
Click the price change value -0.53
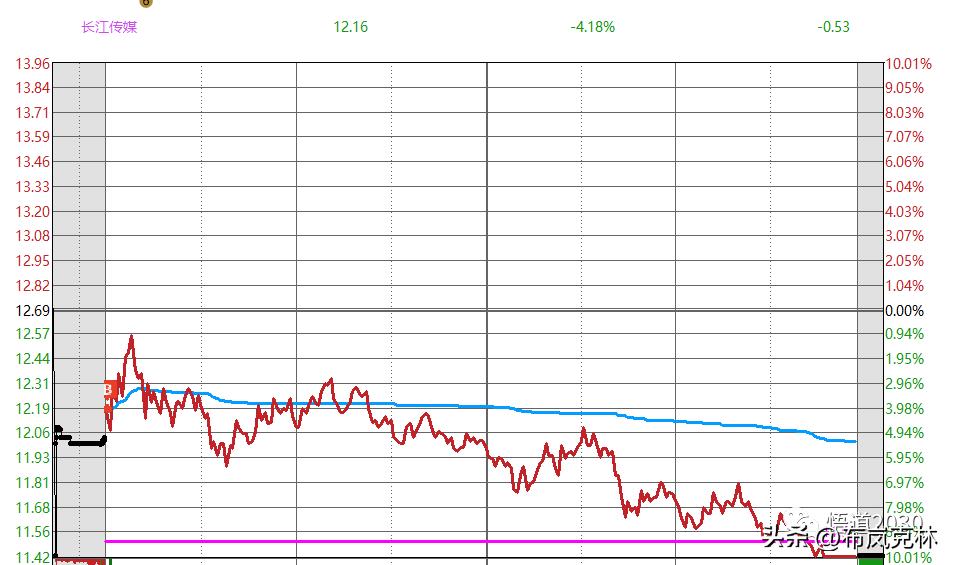pos(834,27)
